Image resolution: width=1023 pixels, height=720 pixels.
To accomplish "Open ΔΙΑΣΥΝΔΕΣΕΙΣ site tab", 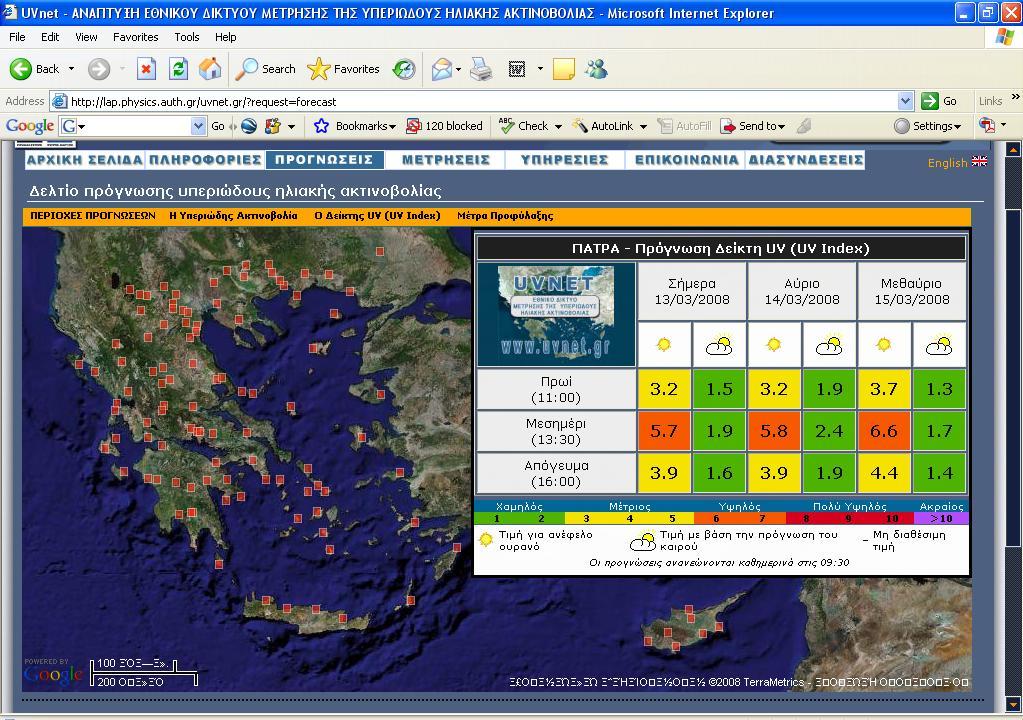I will (806, 160).
